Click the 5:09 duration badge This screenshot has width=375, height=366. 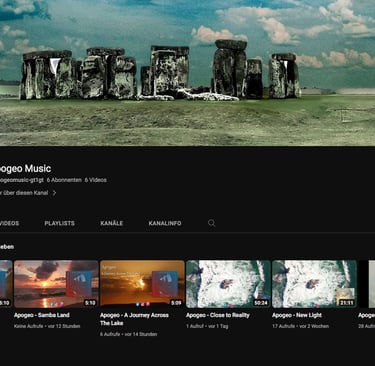(176, 303)
